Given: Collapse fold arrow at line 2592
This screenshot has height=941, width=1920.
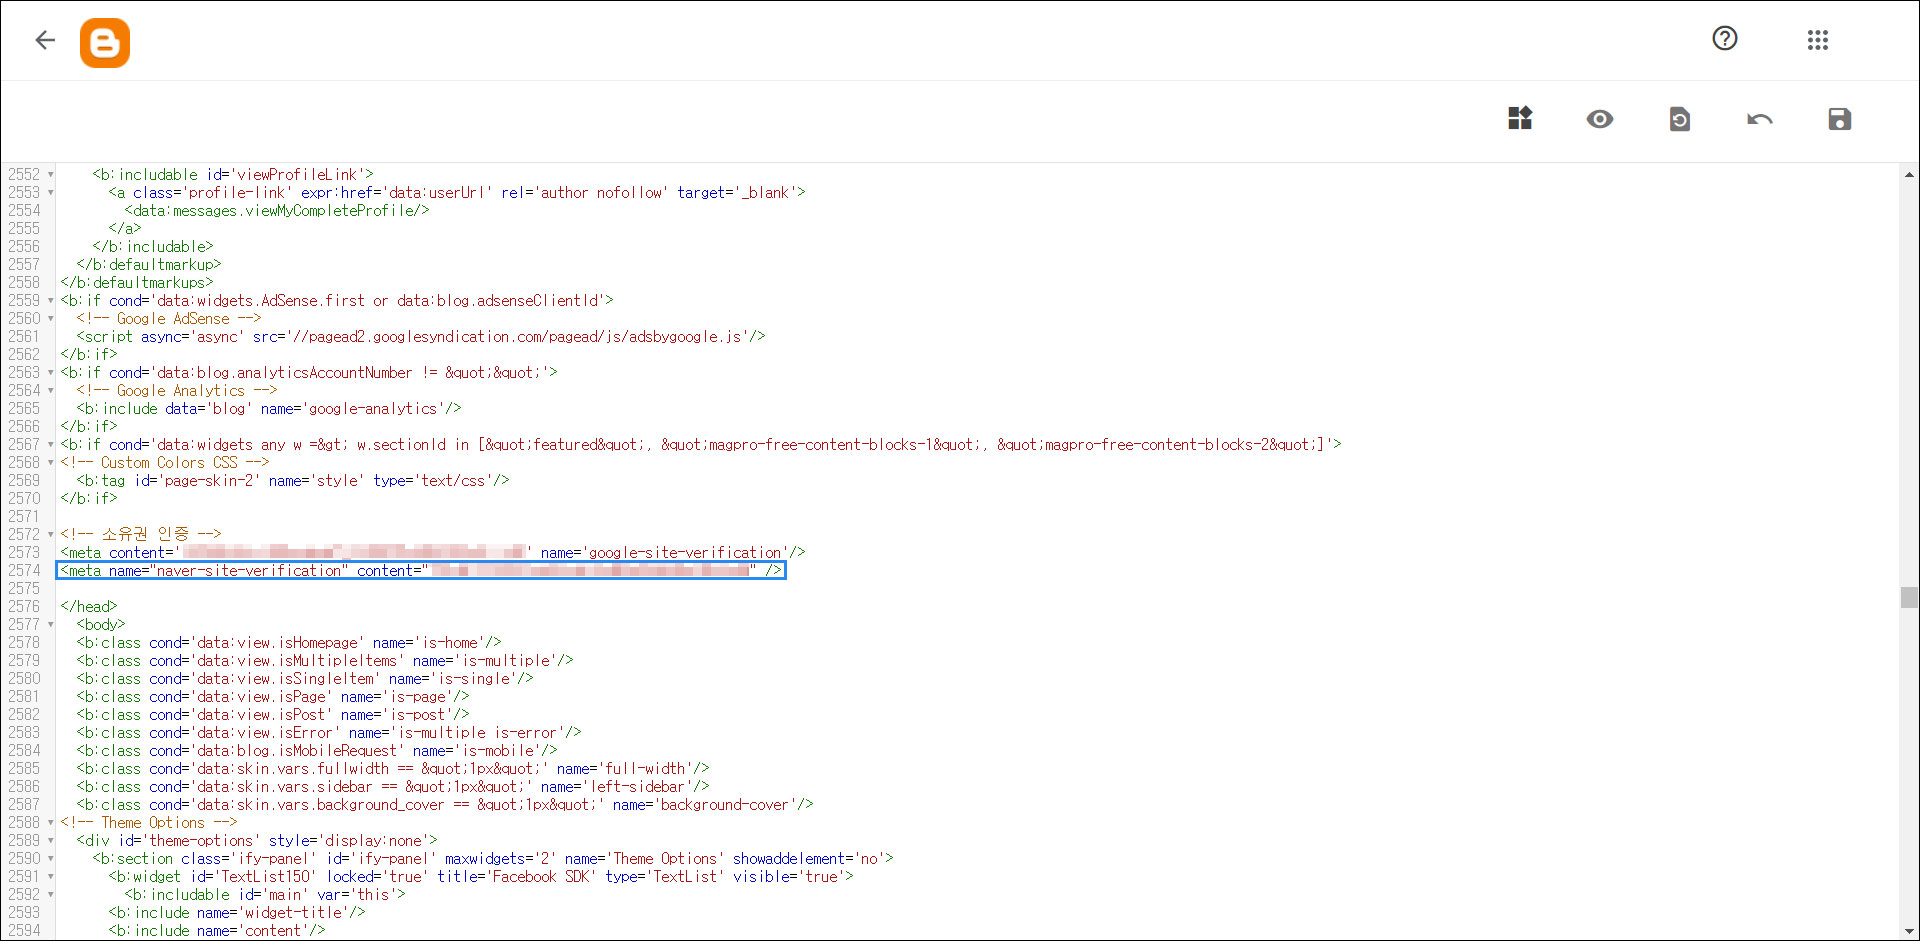Looking at the screenshot, I should pos(50,894).
